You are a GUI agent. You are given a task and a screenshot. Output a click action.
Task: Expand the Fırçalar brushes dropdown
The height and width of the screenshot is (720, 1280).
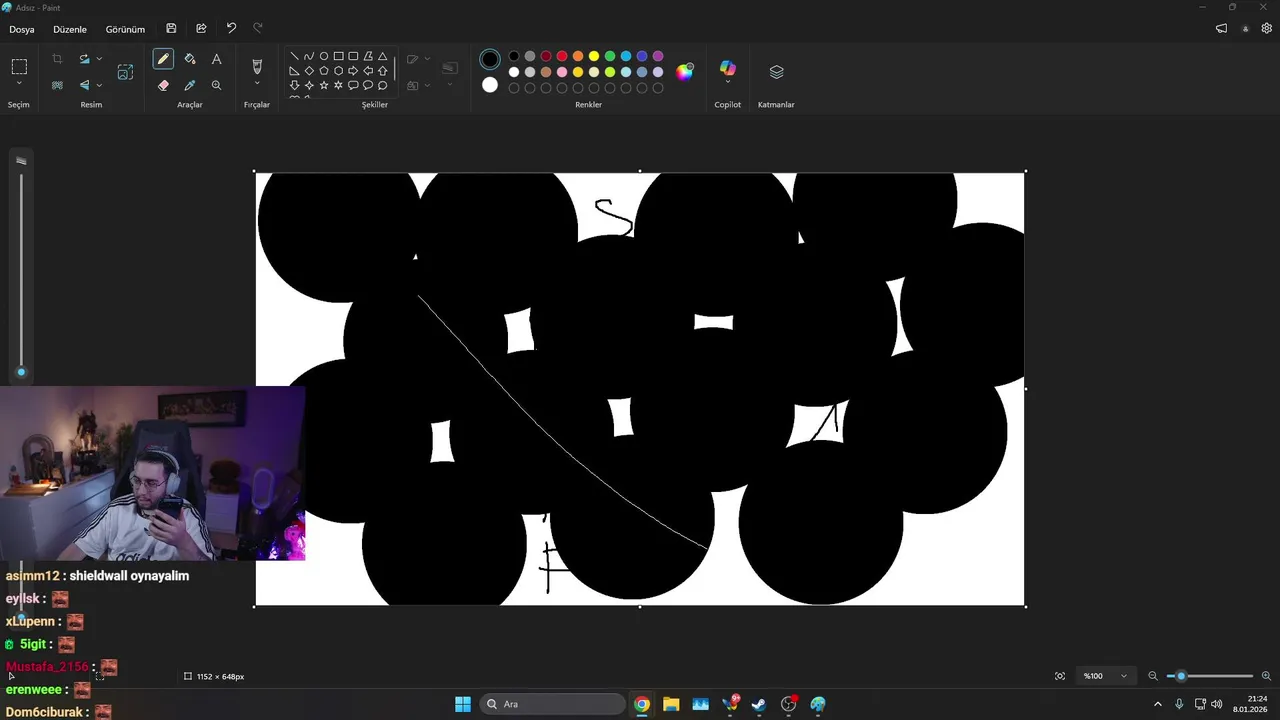257,85
